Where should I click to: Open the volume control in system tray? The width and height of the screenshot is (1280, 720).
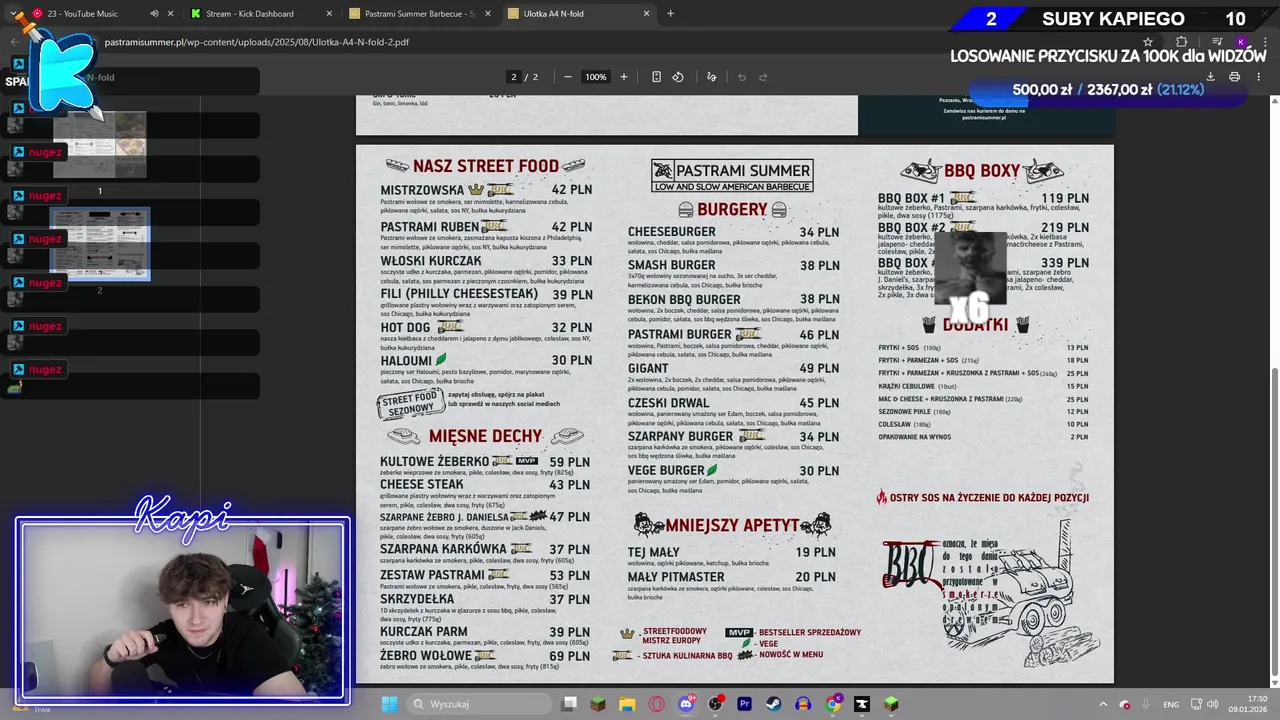click(1212, 704)
